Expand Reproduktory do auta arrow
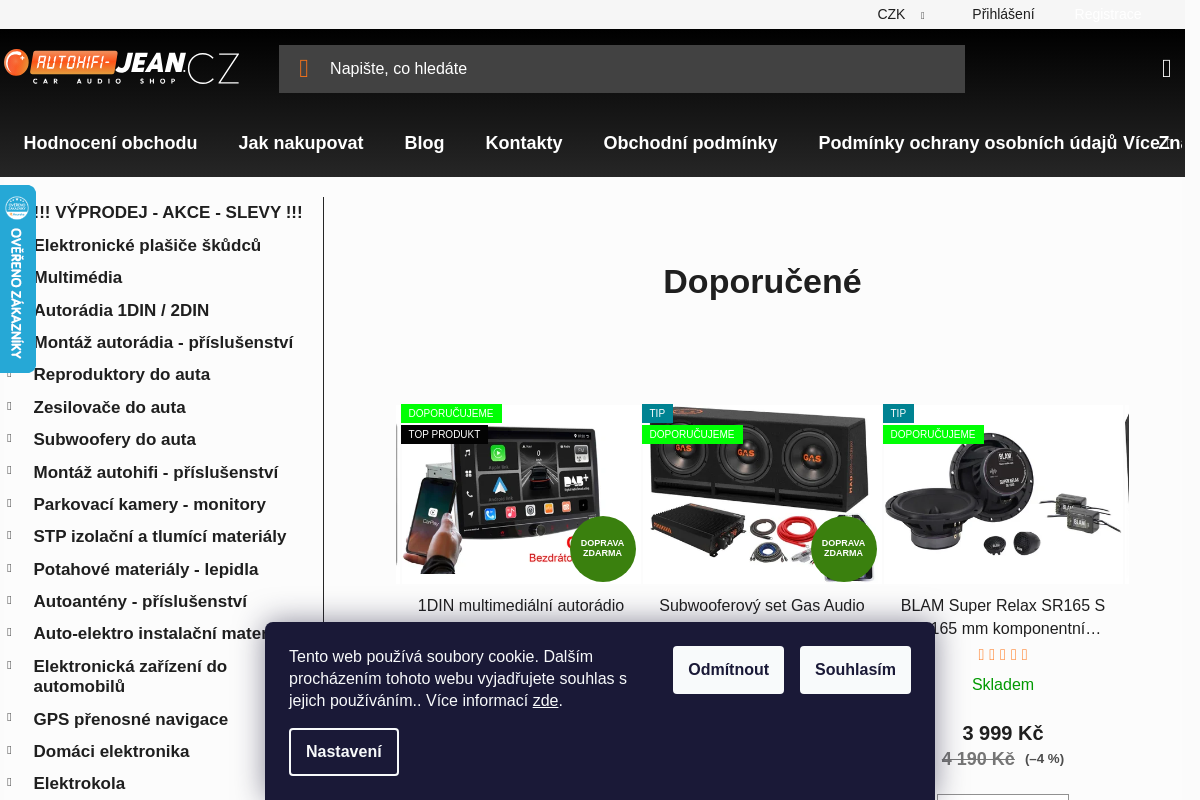Viewport: 1200px width, 800px height. [10, 374]
